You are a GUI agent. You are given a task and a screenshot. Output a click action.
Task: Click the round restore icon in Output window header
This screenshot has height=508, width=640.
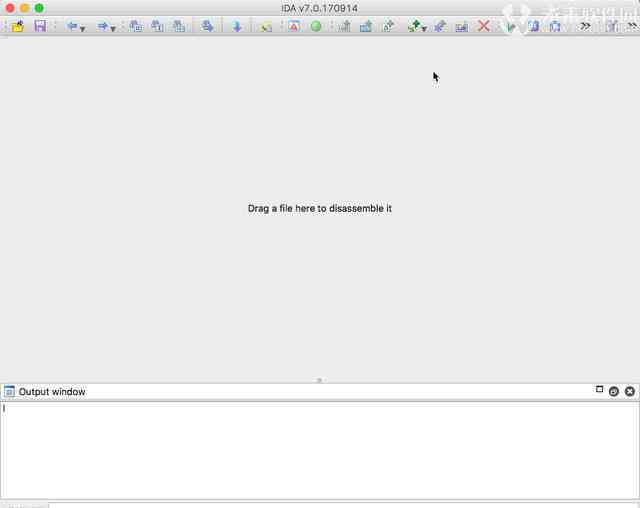click(614, 392)
